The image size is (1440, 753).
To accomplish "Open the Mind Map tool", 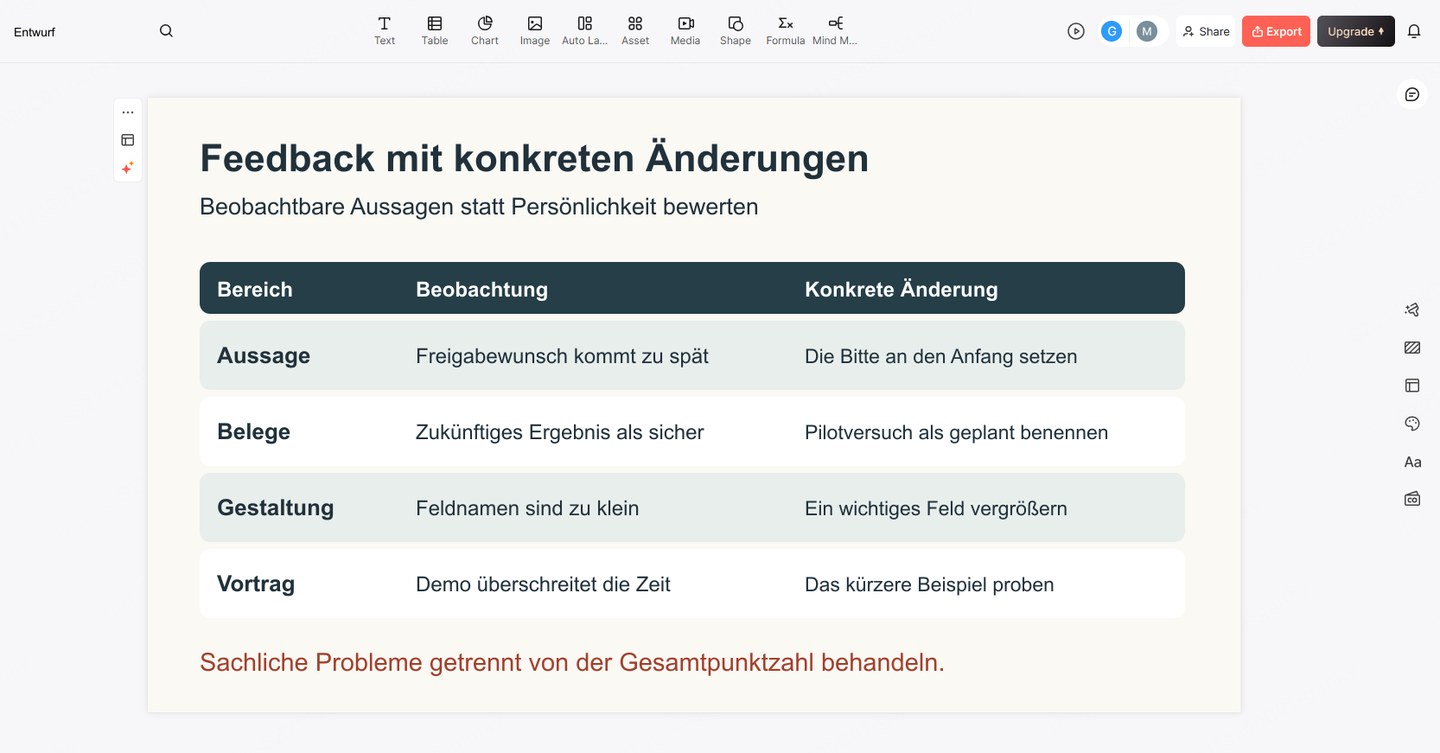I will (835, 31).
